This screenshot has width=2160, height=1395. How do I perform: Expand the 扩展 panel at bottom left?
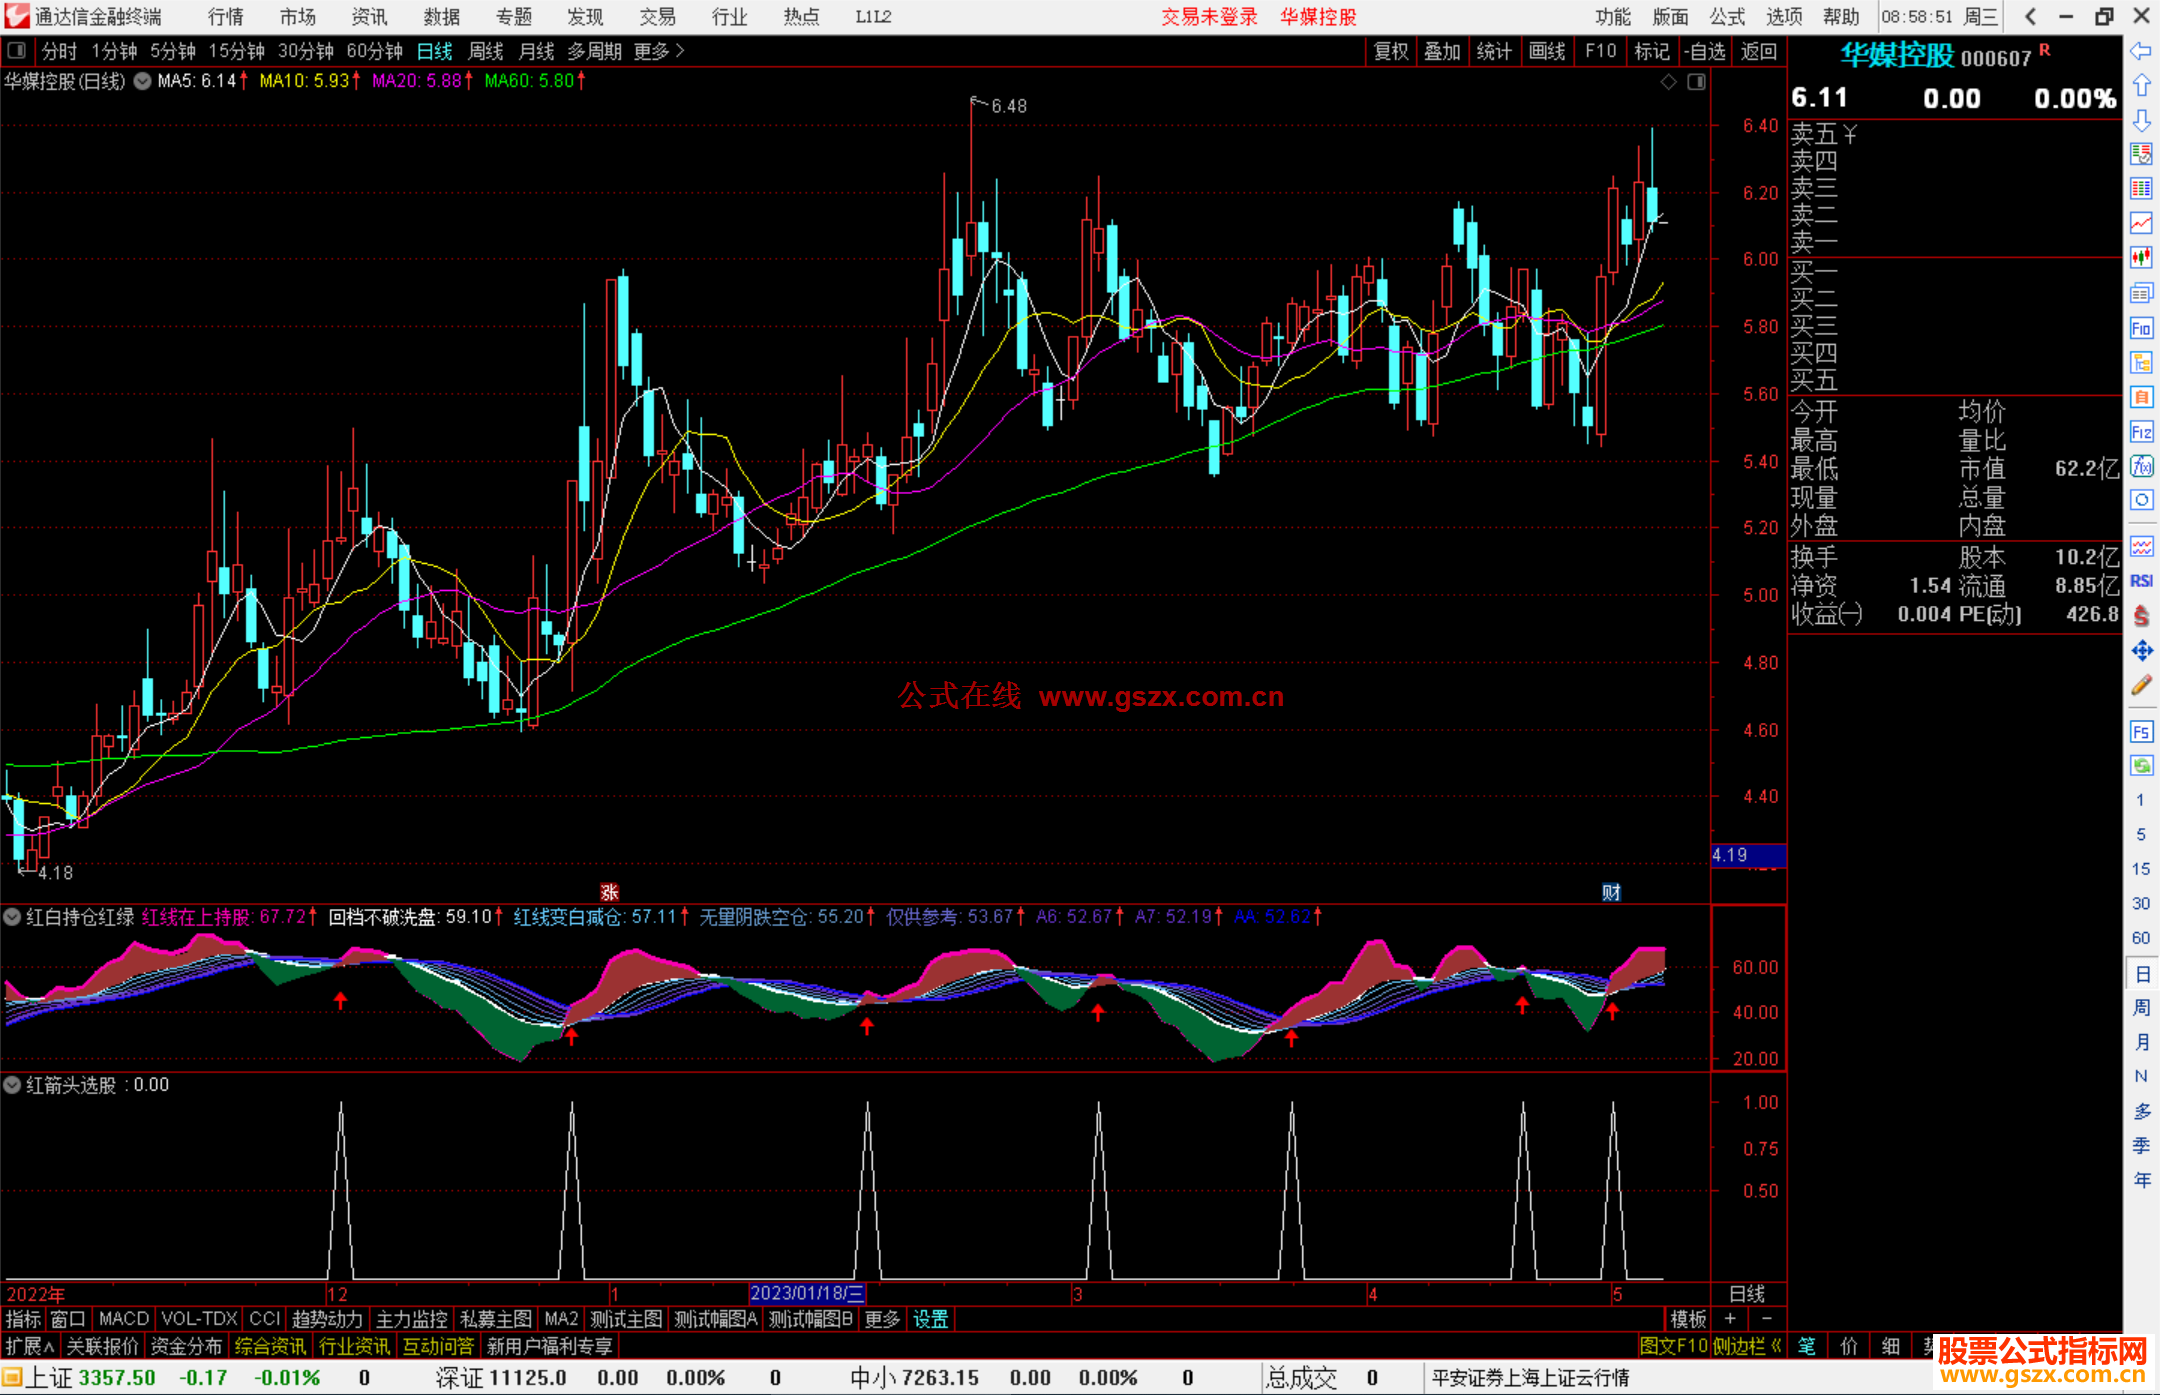[x=29, y=1346]
